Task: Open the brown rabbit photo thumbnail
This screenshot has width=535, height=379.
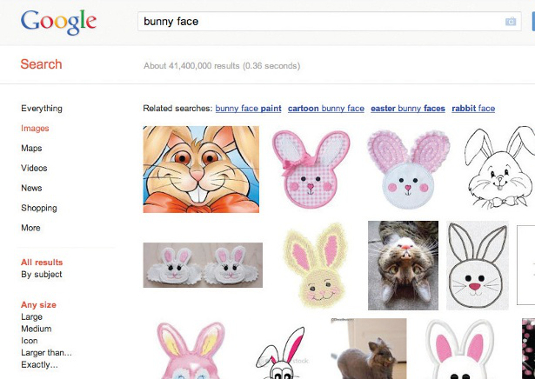Action: pos(368,349)
